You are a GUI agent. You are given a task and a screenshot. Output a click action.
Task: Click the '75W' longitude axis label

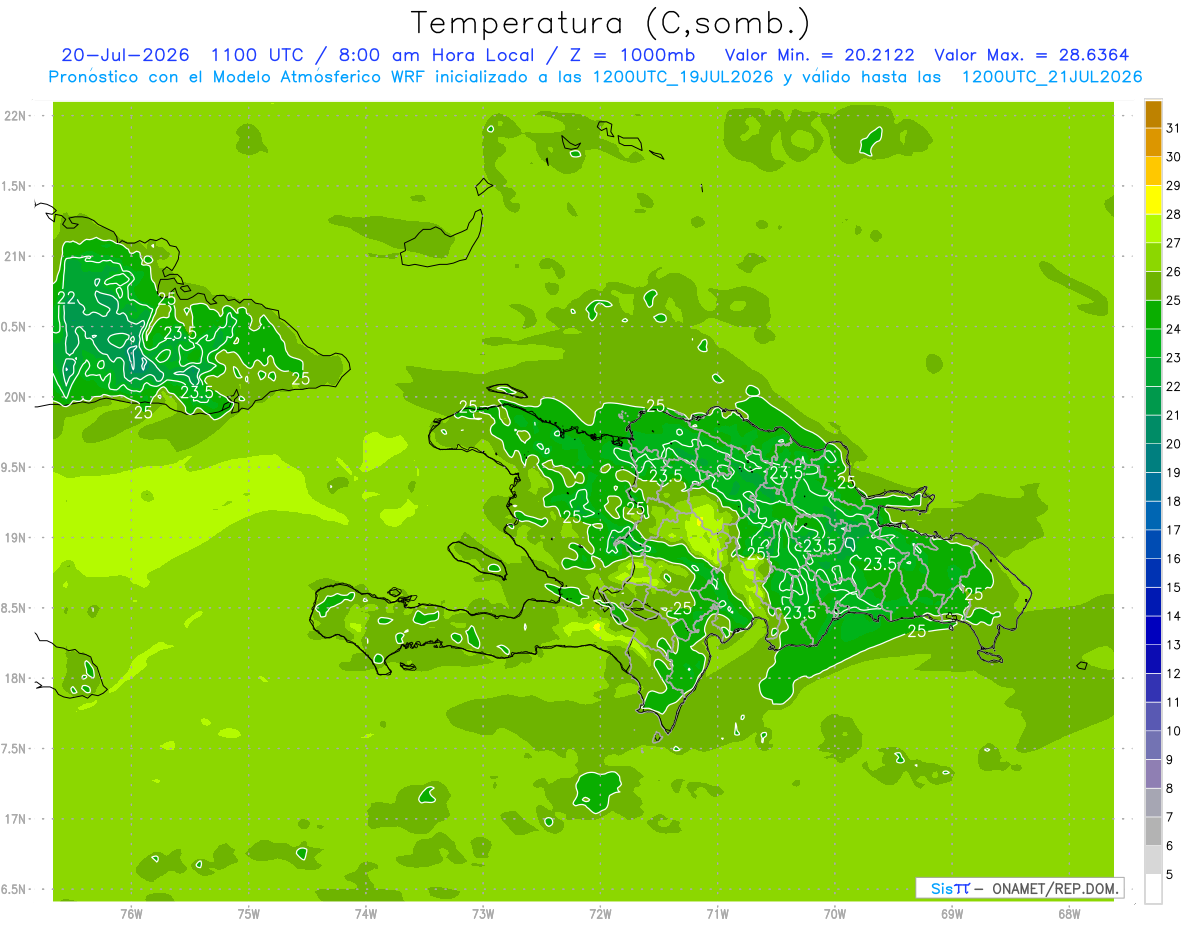[249, 914]
